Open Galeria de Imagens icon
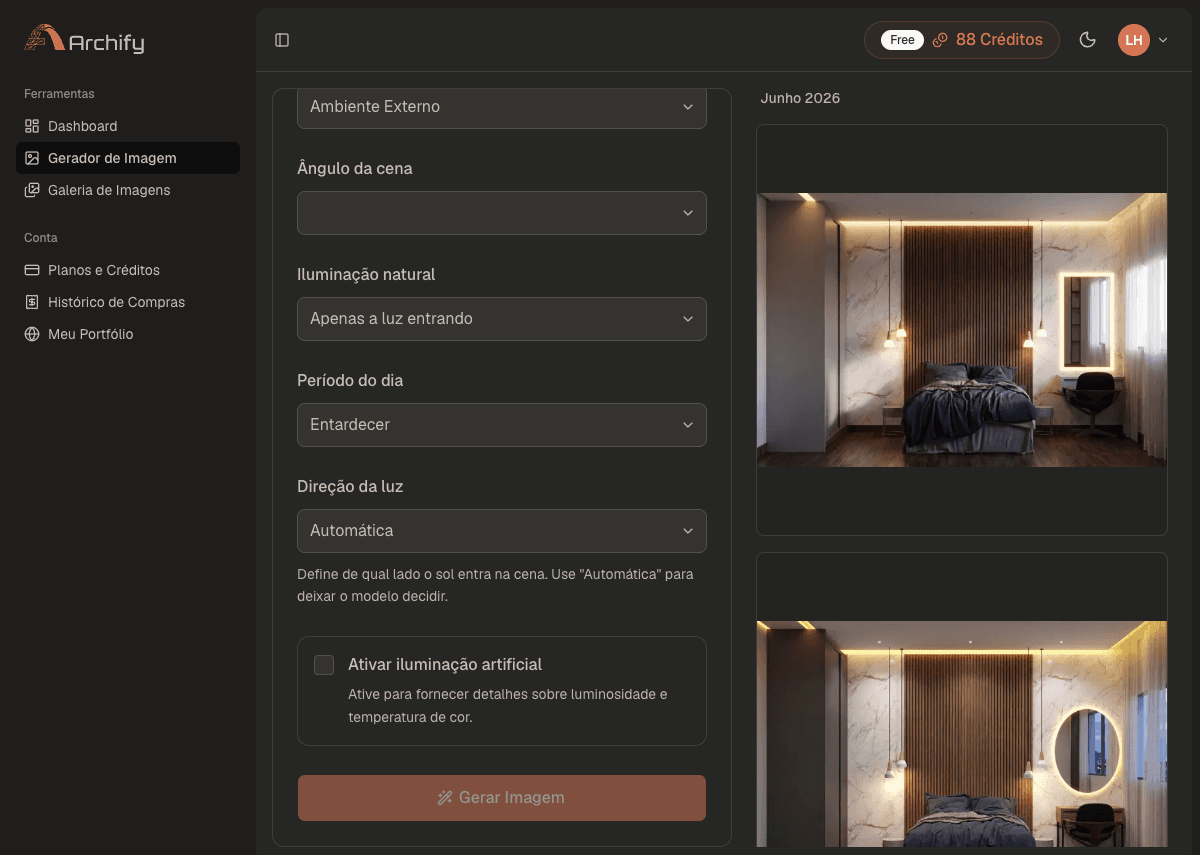The width and height of the screenshot is (1200, 855). point(32,190)
